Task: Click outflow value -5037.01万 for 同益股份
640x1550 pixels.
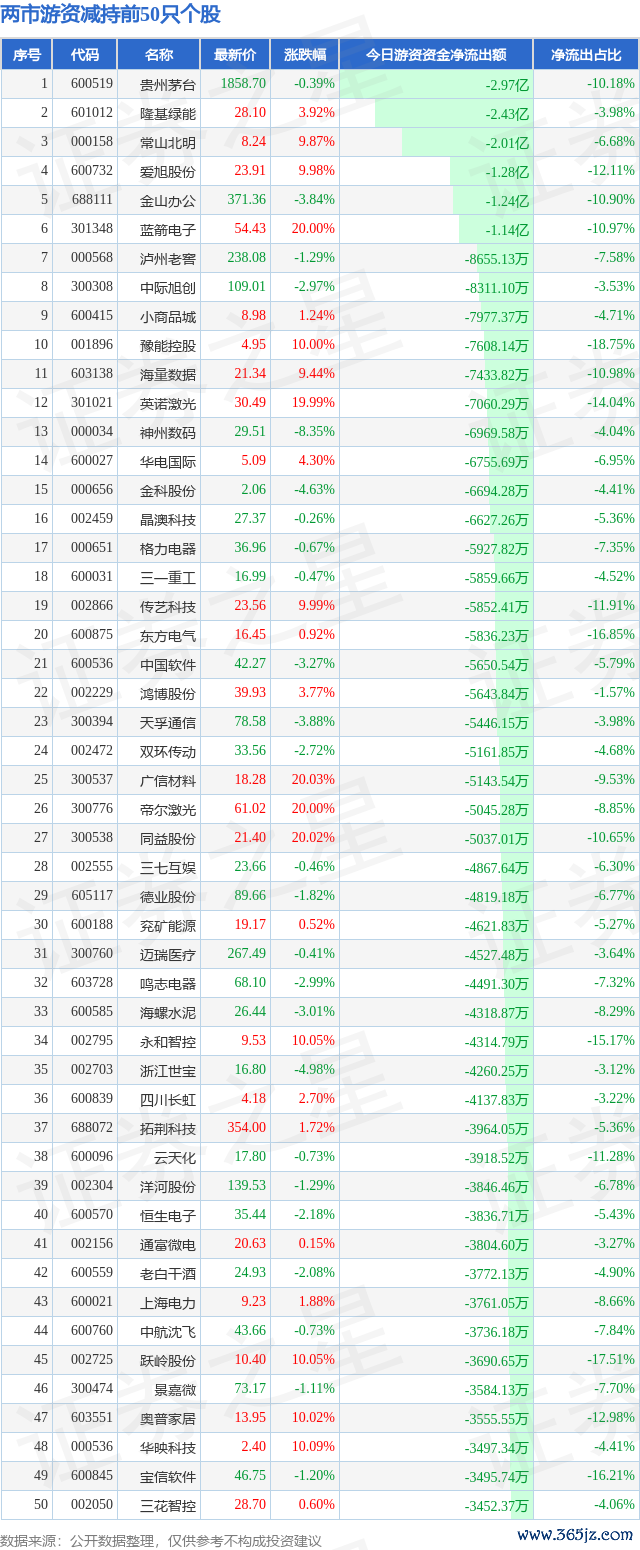Action: pos(496,838)
